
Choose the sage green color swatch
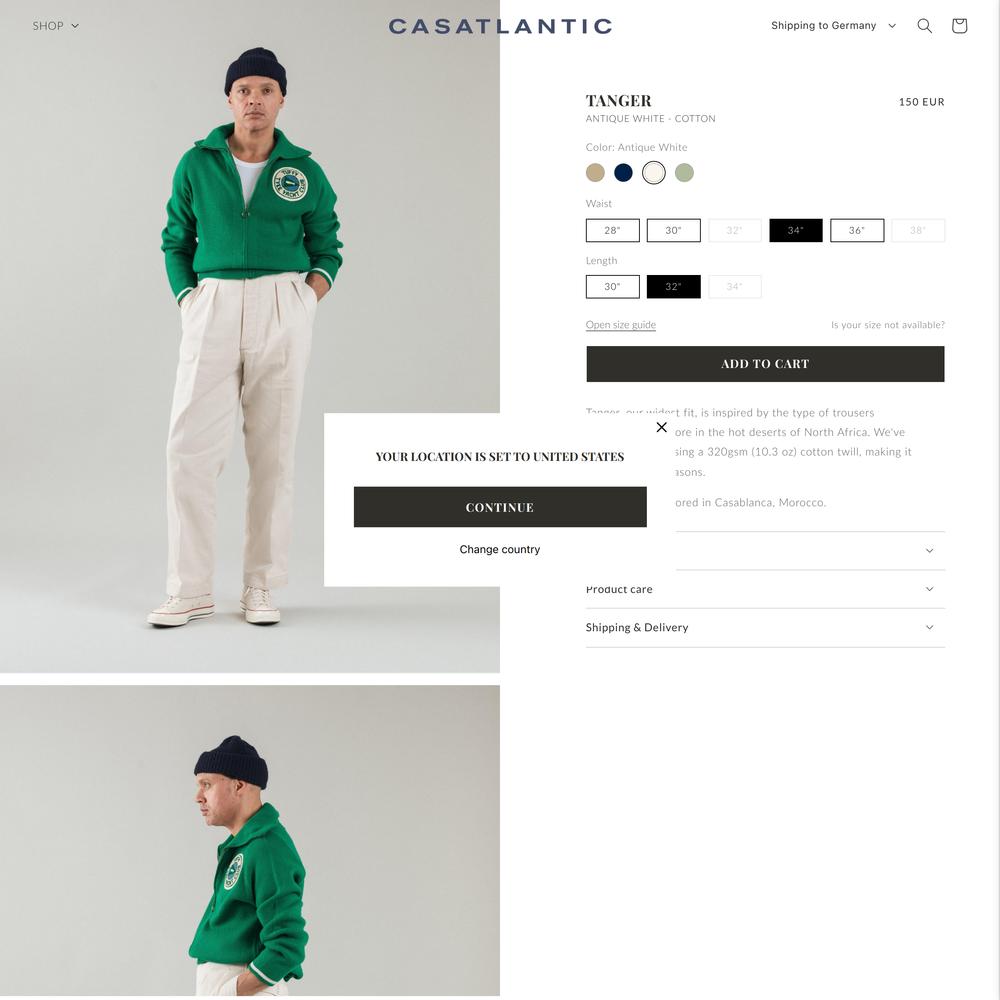point(684,173)
